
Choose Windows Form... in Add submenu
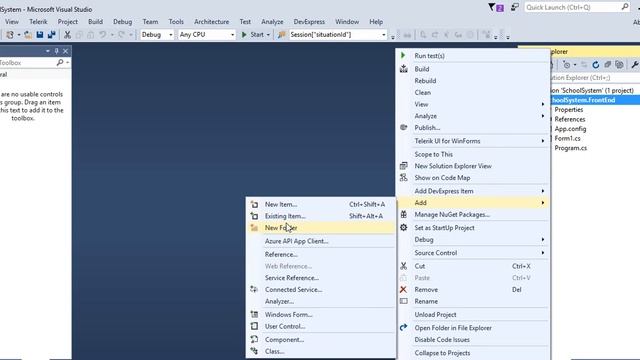321,315
